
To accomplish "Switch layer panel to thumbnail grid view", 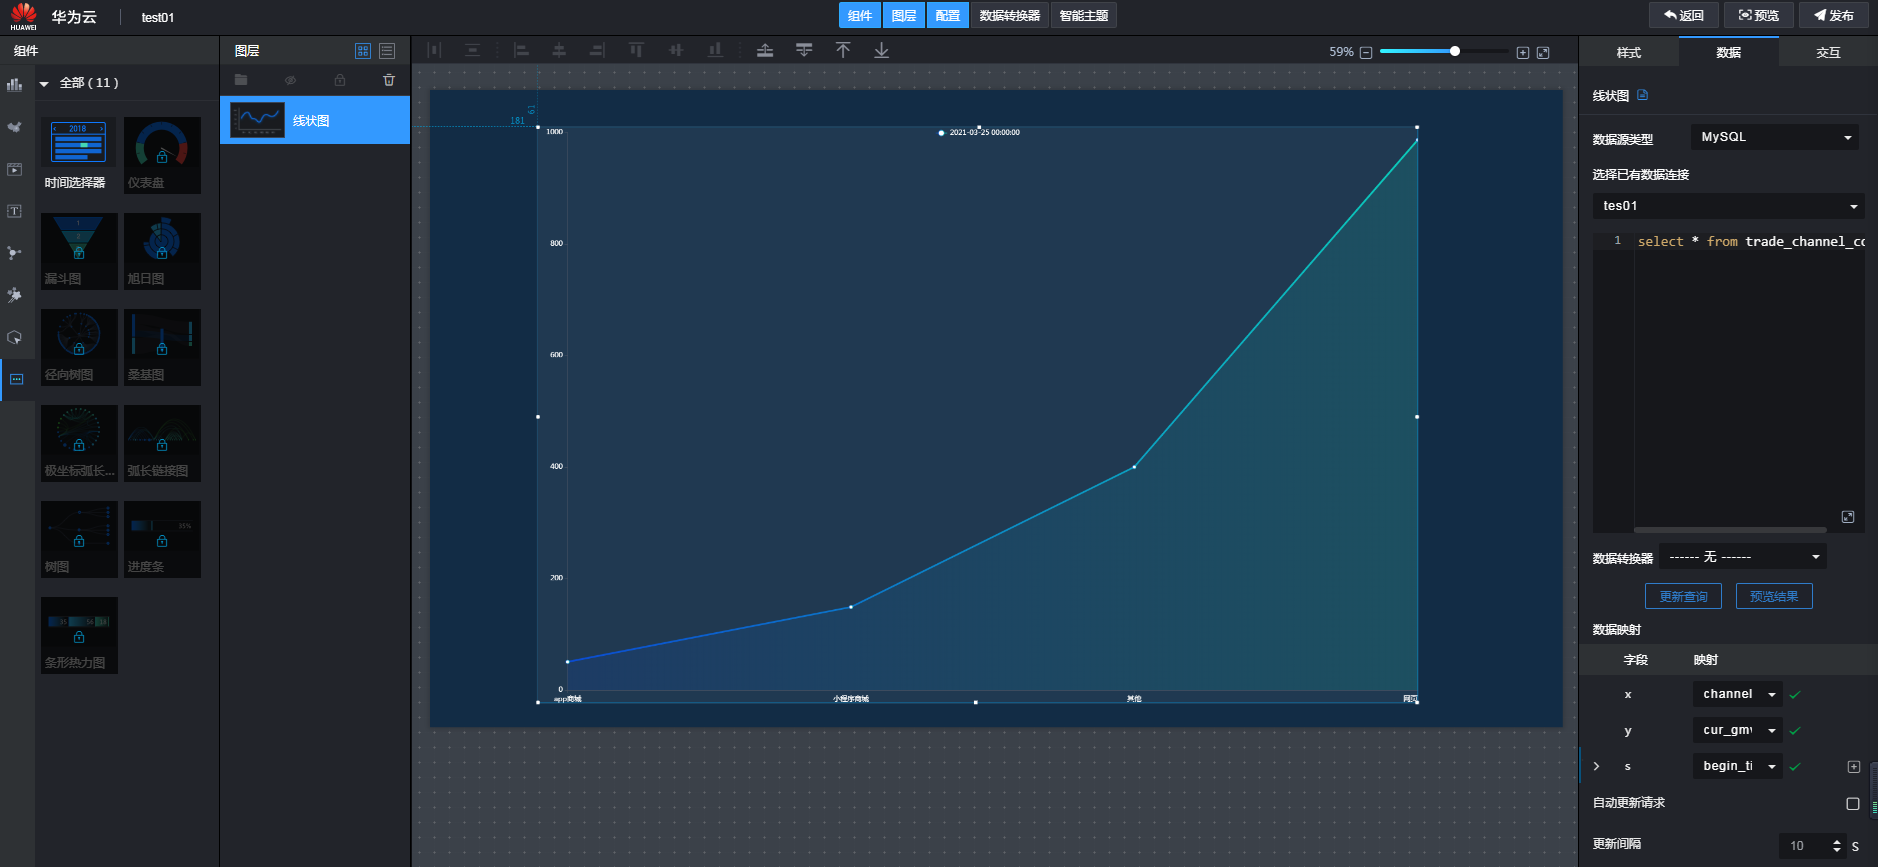I will (363, 51).
